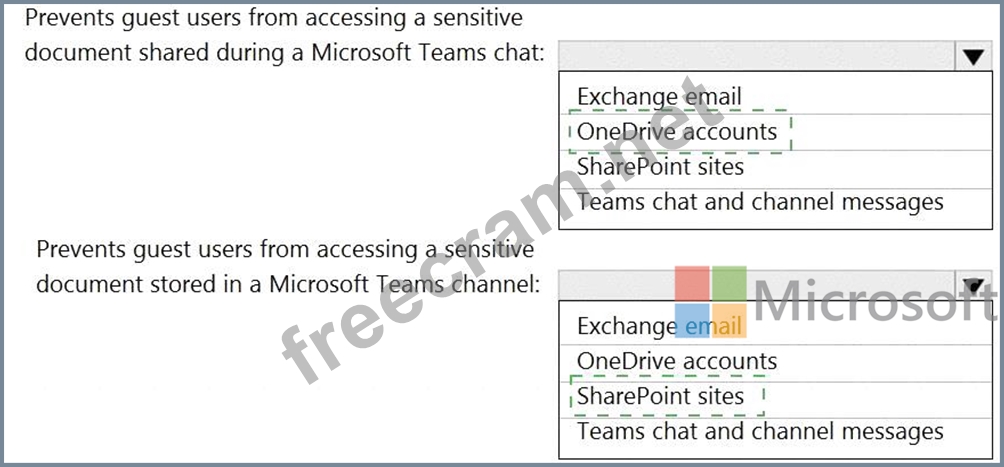Click the green square of the Microsoft logo

(730, 284)
